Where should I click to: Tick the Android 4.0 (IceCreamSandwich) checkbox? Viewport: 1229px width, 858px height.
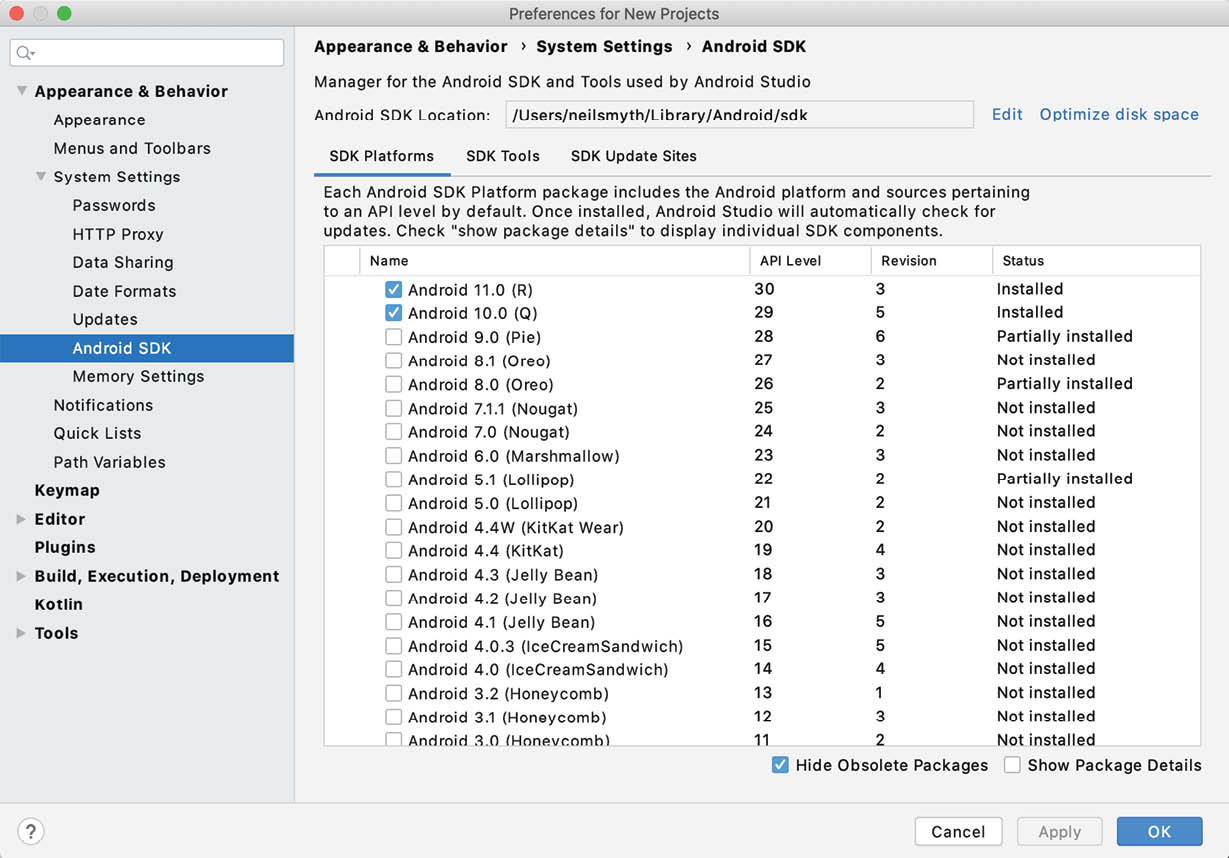point(394,669)
